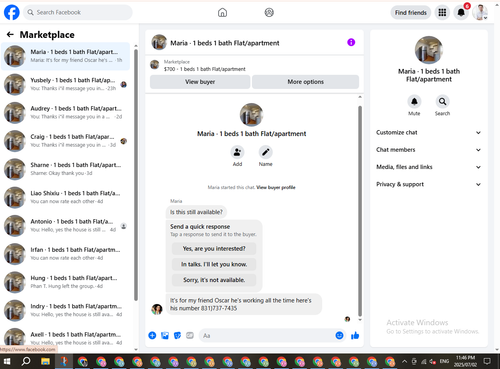Click the back arrow beside Marketplace

[x=10, y=34]
